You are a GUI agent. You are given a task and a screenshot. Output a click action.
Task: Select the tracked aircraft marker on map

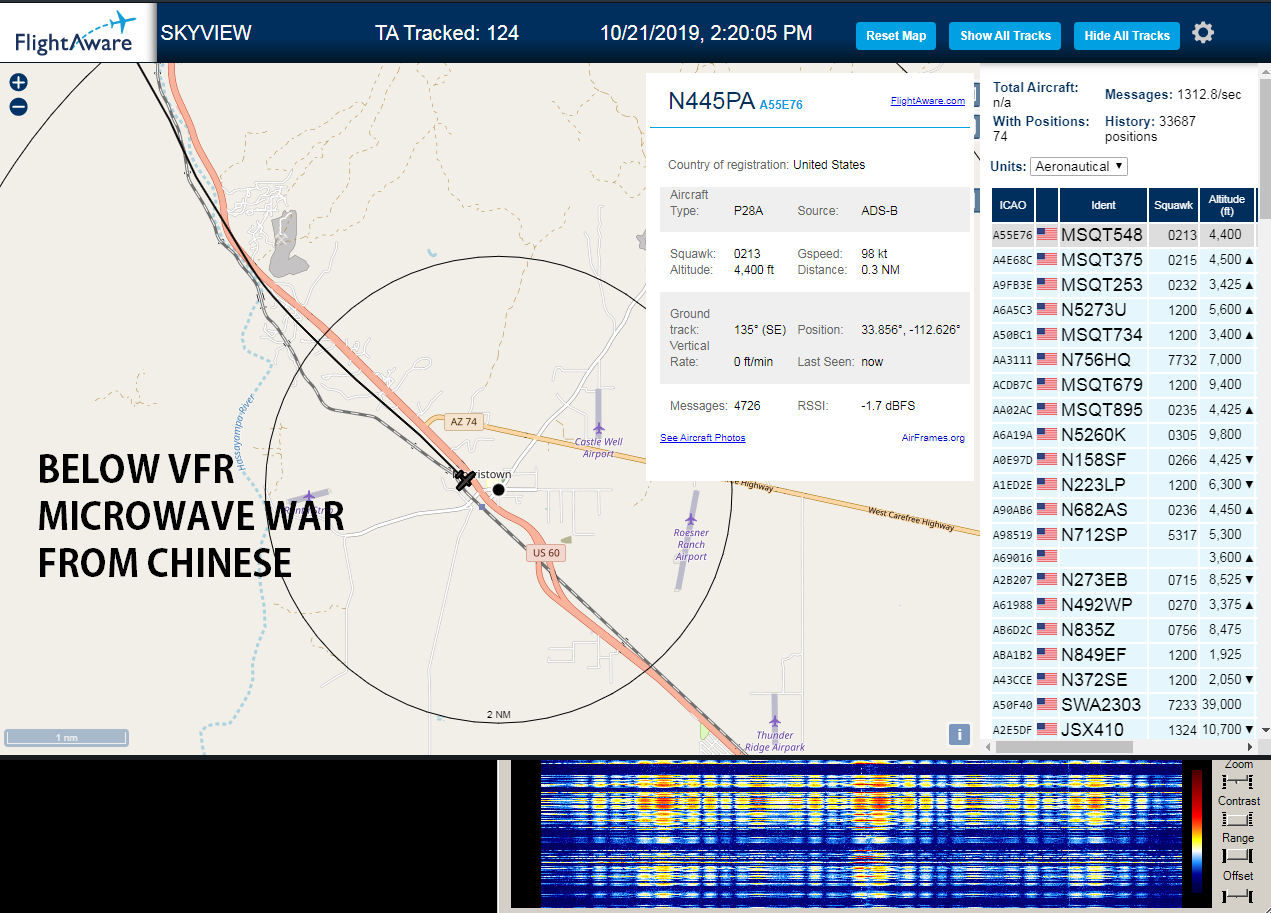point(465,480)
